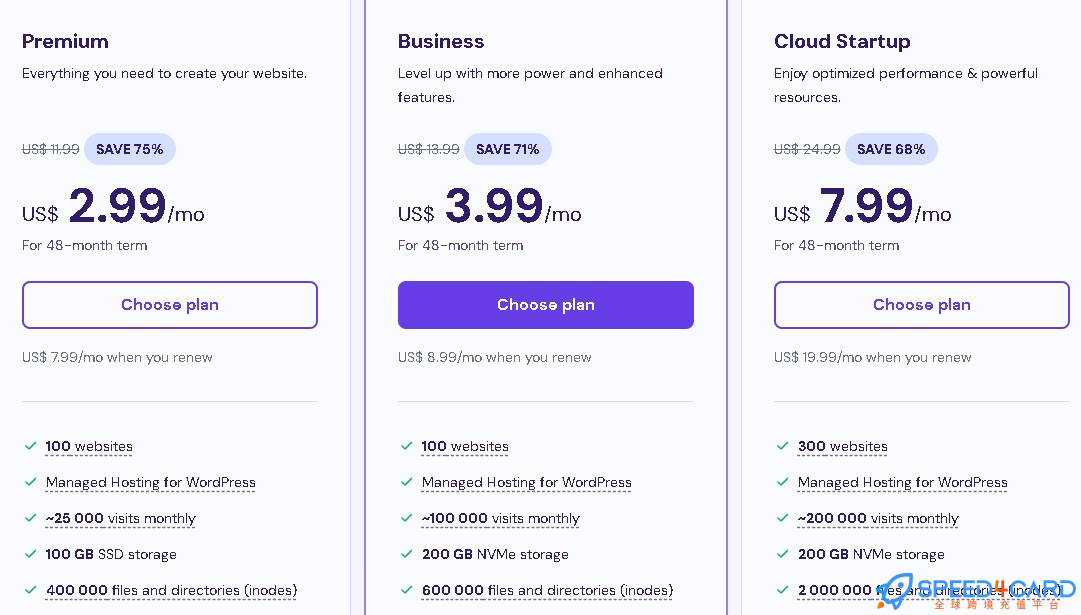Image resolution: width=1081 pixels, height=615 pixels.
Task: Click '~100 000 visits monthly' feature
Action: pos(501,518)
